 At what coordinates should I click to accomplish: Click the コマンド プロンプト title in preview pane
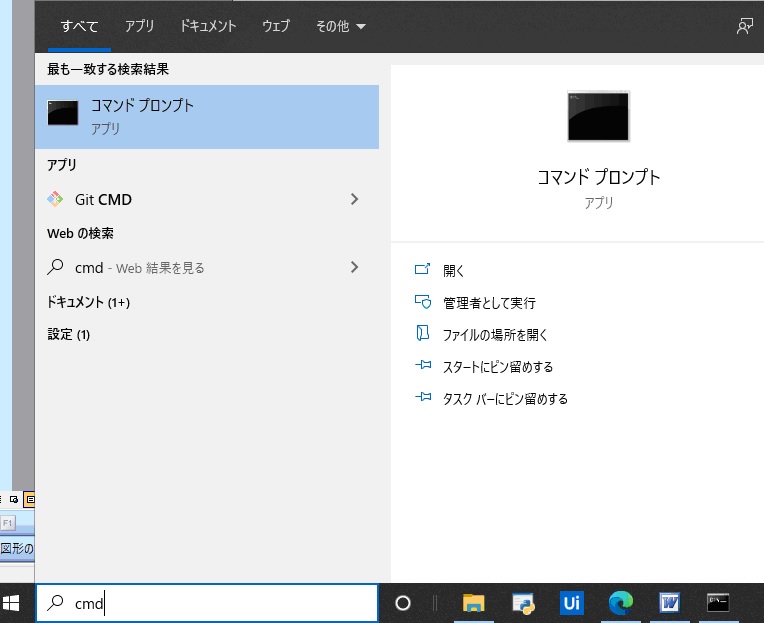[x=598, y=177]
